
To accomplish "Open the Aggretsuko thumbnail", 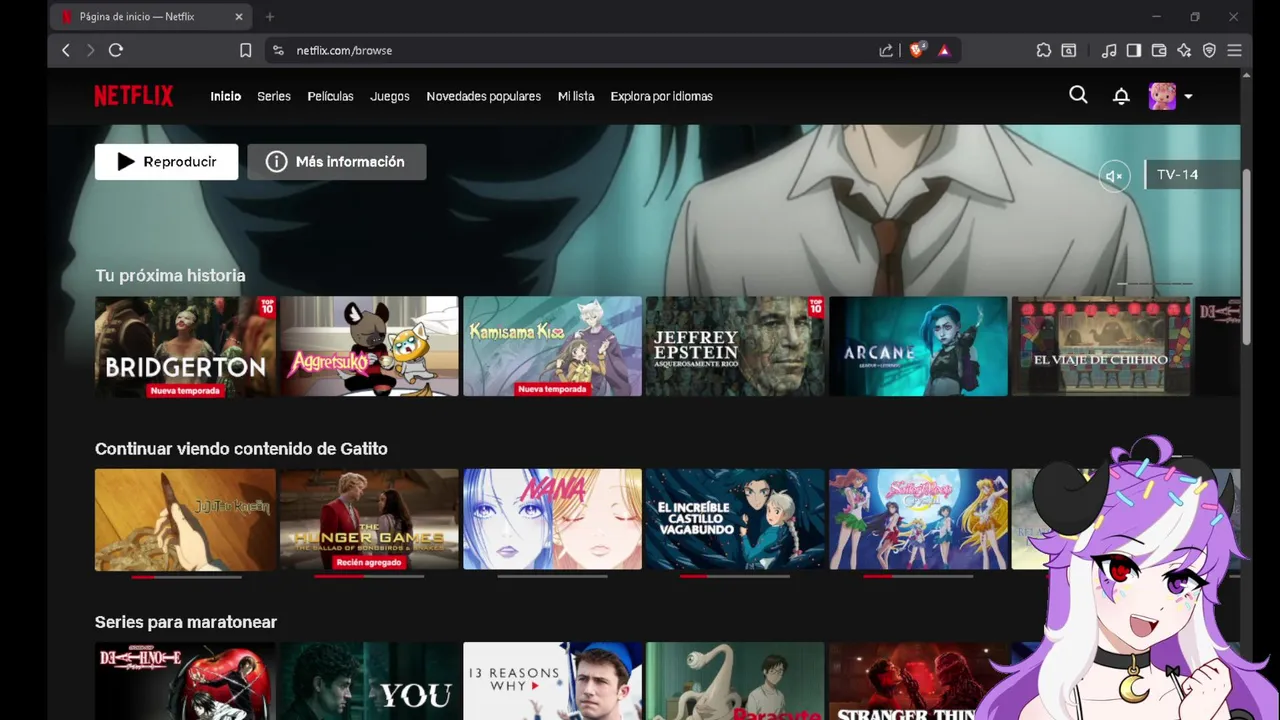I will pyautogui.click(x=369, y=346).
